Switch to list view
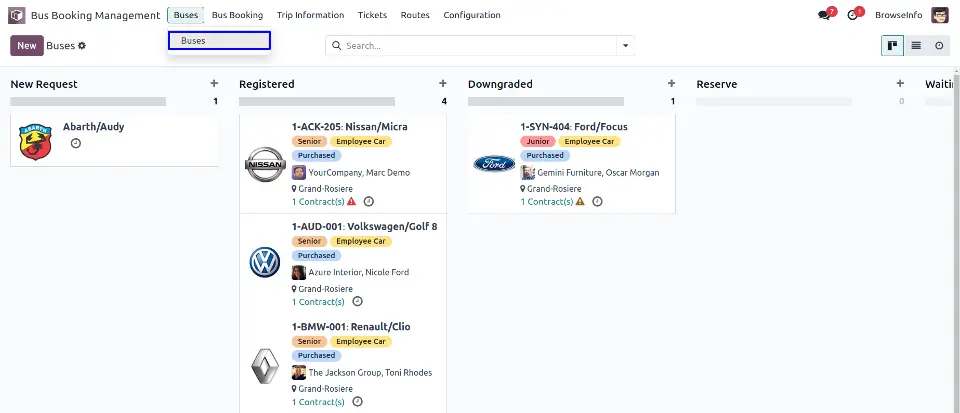The height and width of the screenshot is (413, 960). 916,46
